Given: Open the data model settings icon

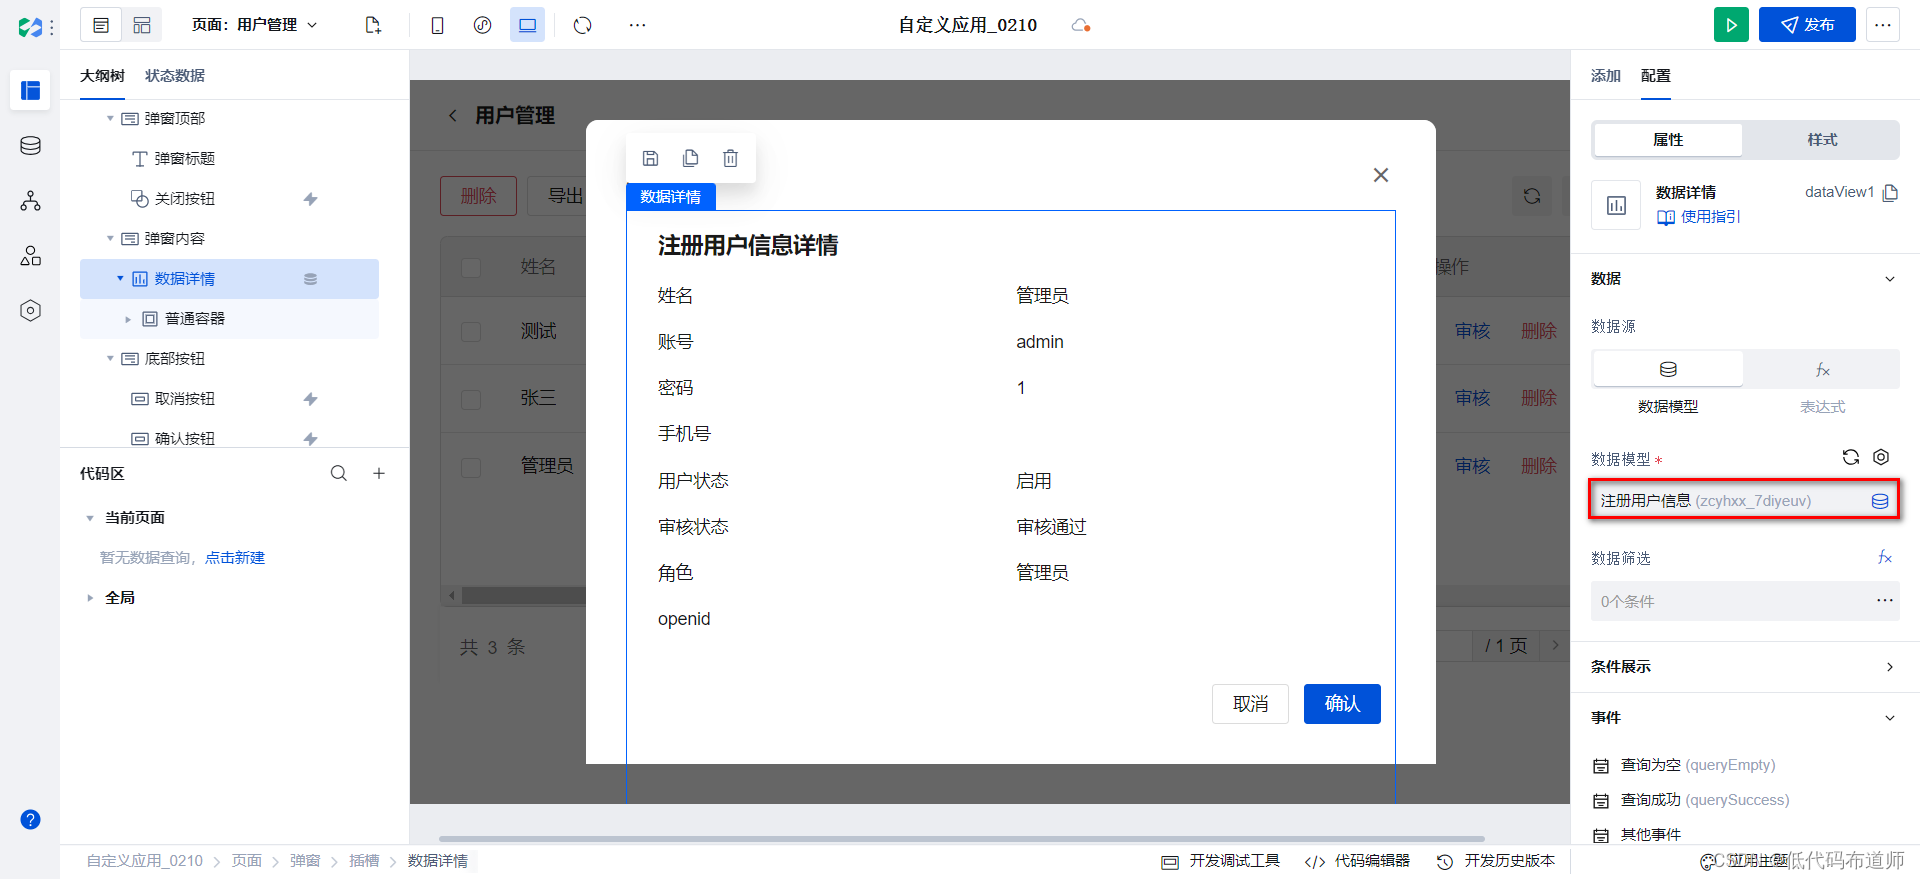Looking at the screenshot, I should click(x=1881, y=457).
